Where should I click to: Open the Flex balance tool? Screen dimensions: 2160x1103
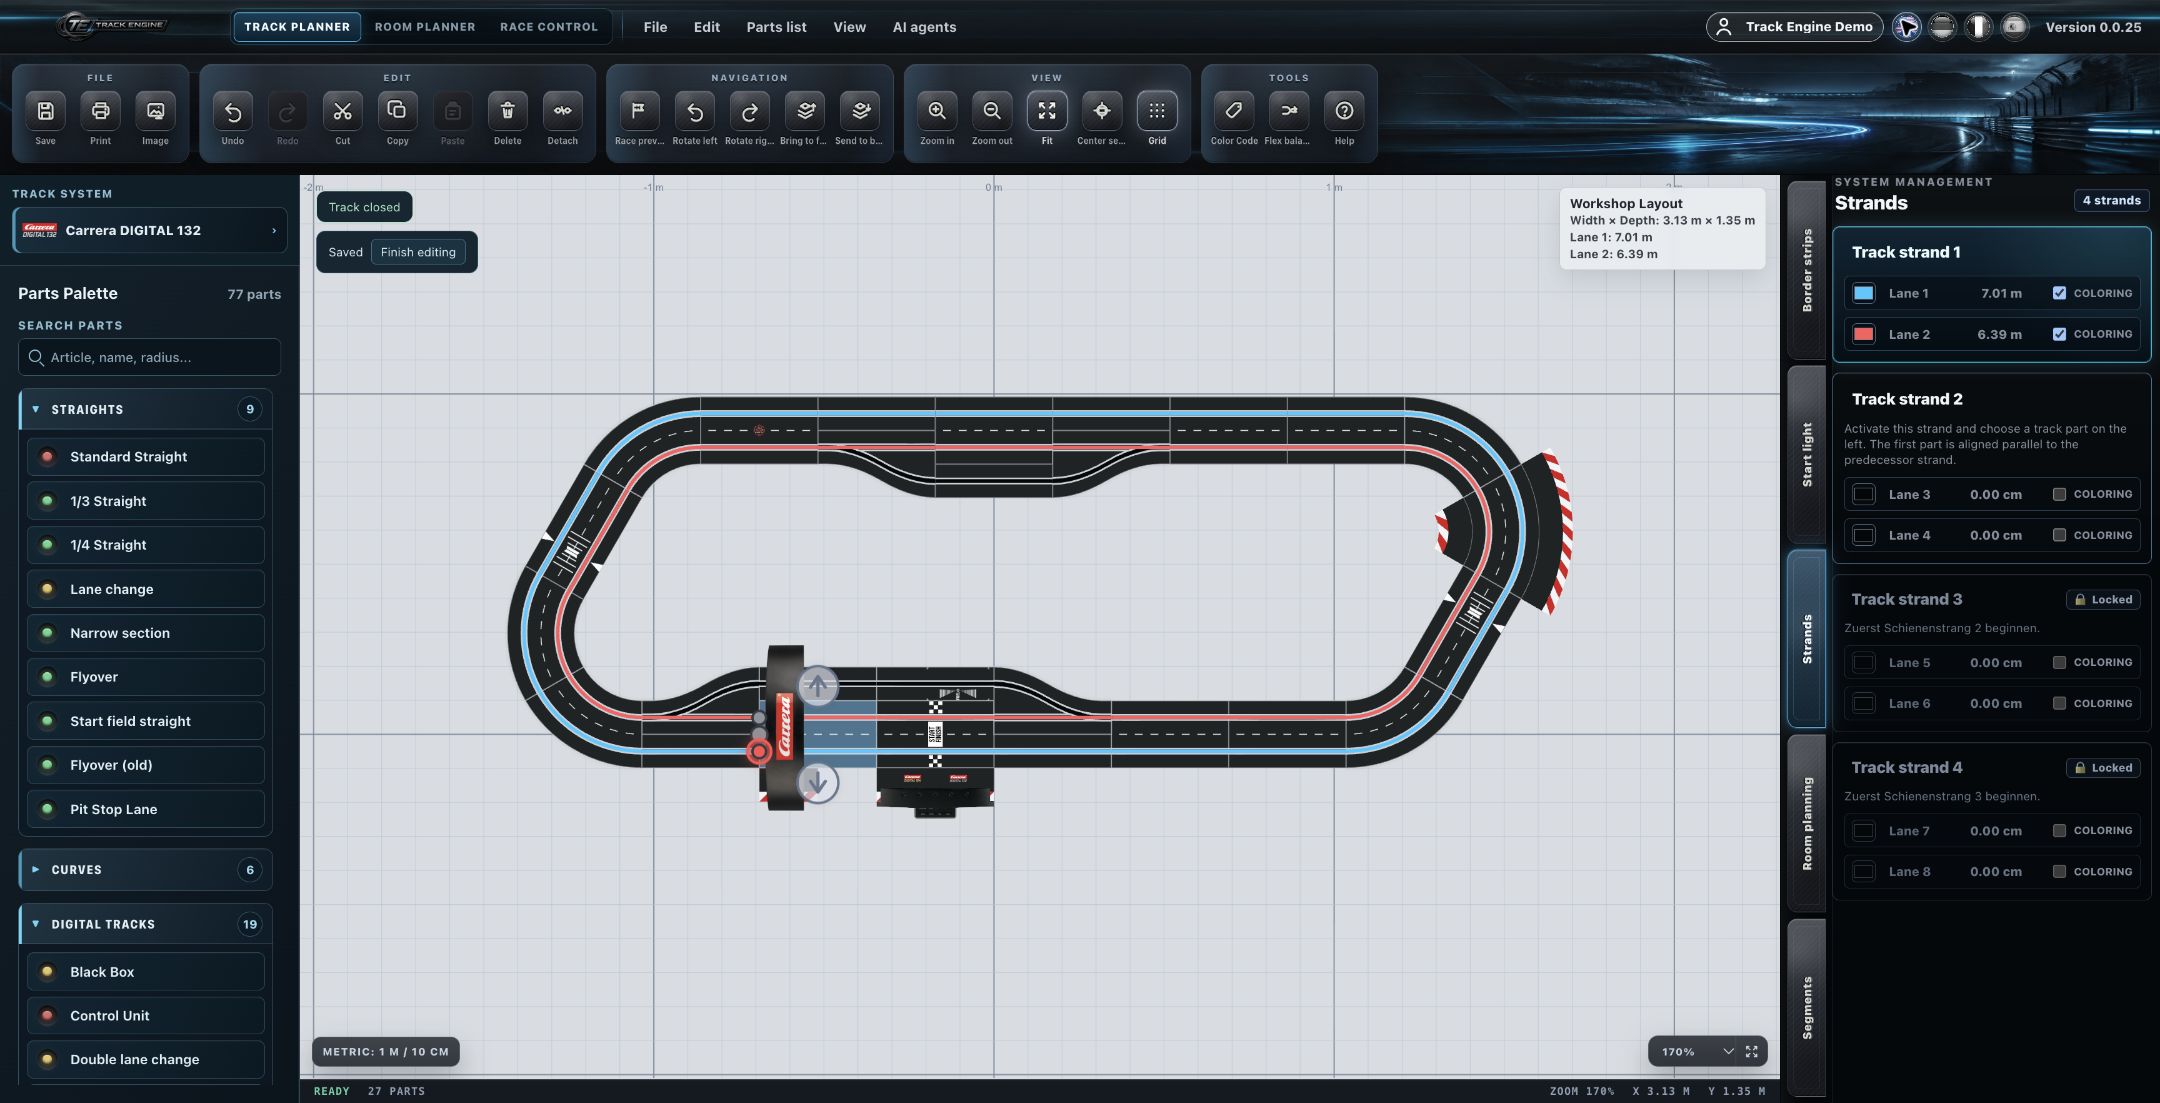[1289, 111]
